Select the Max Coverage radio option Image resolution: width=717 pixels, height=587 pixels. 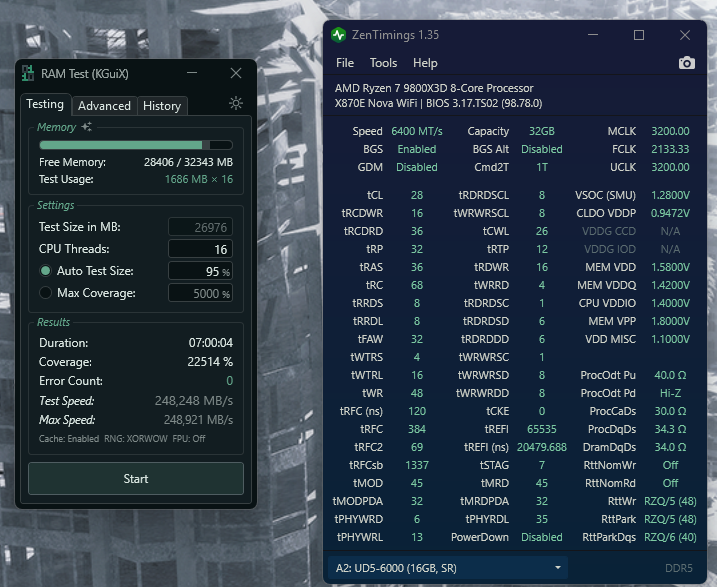tap(45, 293)
